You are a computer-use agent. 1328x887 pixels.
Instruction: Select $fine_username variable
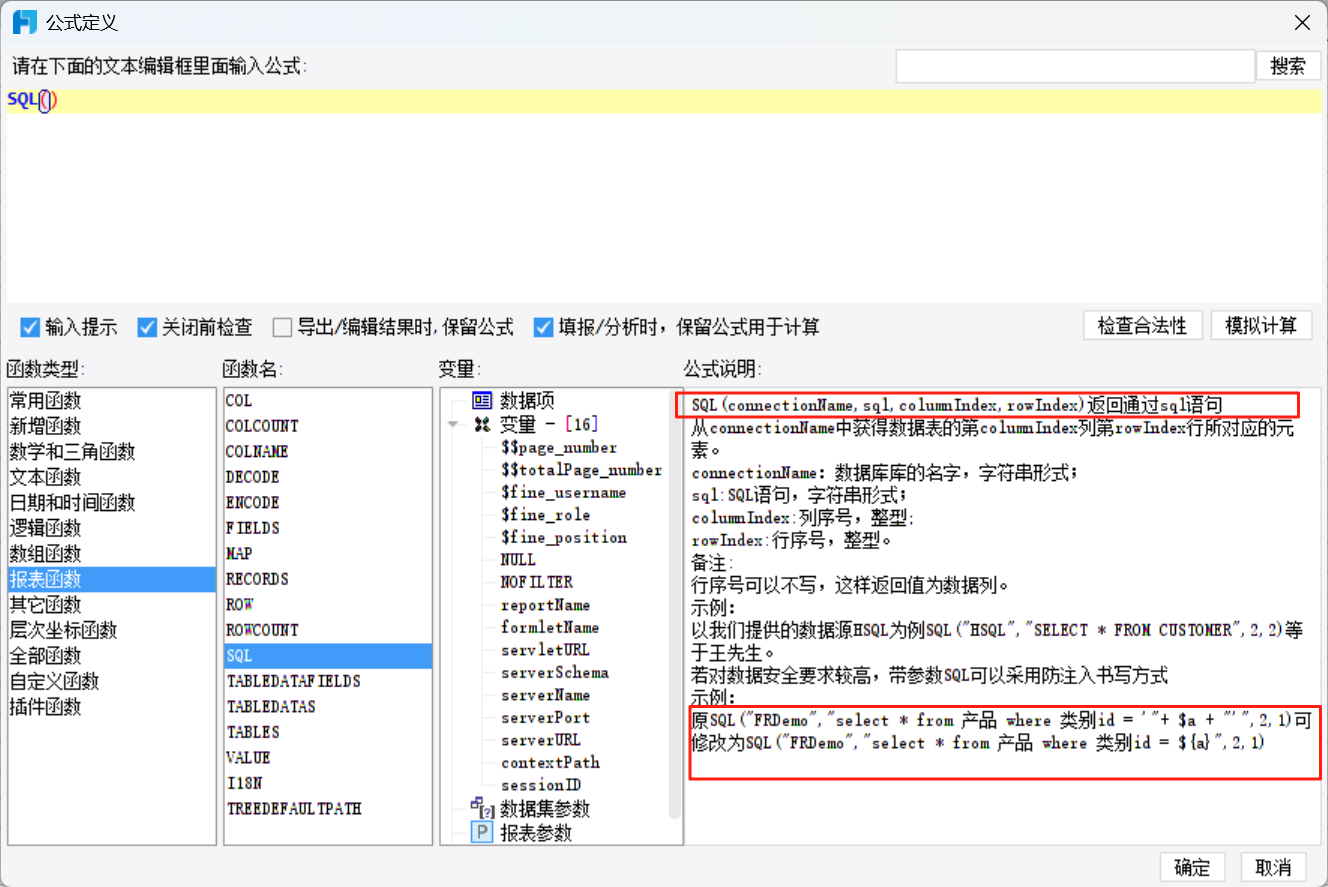click(563, 493)
